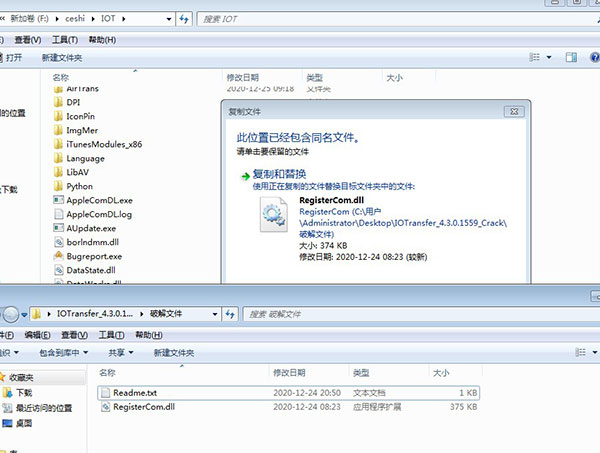Viewport: 600px width, 453px height.
Task: Select AUpdate.exe file icon
Action: (x=59, y=228)
